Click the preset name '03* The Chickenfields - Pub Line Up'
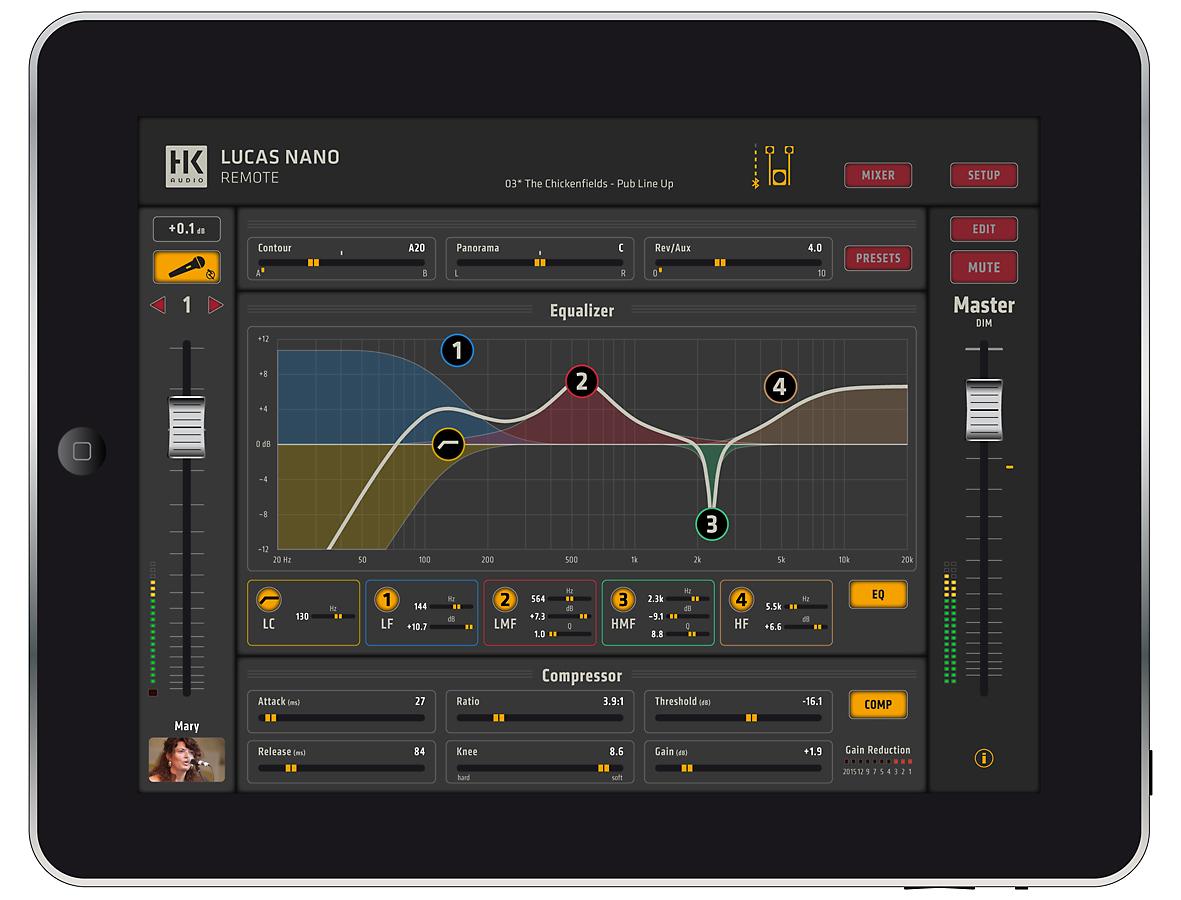 click(x=589, y=184)
